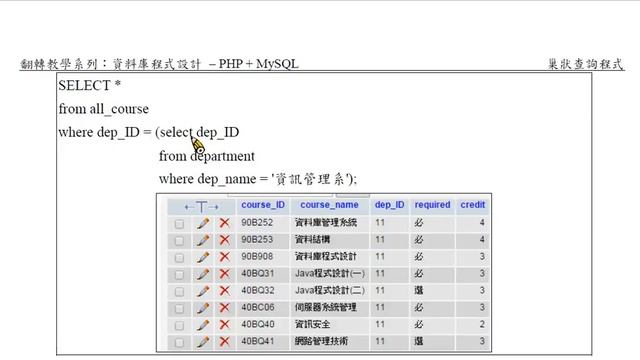Click the credit value in row 40BQ40
Image resolution: width=640 pixels, height=360 pixels.
pyautogui.click(x=482, y=324)
